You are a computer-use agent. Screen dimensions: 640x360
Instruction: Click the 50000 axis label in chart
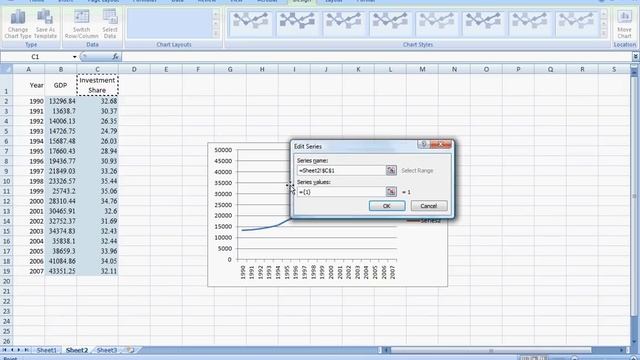(223, 150)
